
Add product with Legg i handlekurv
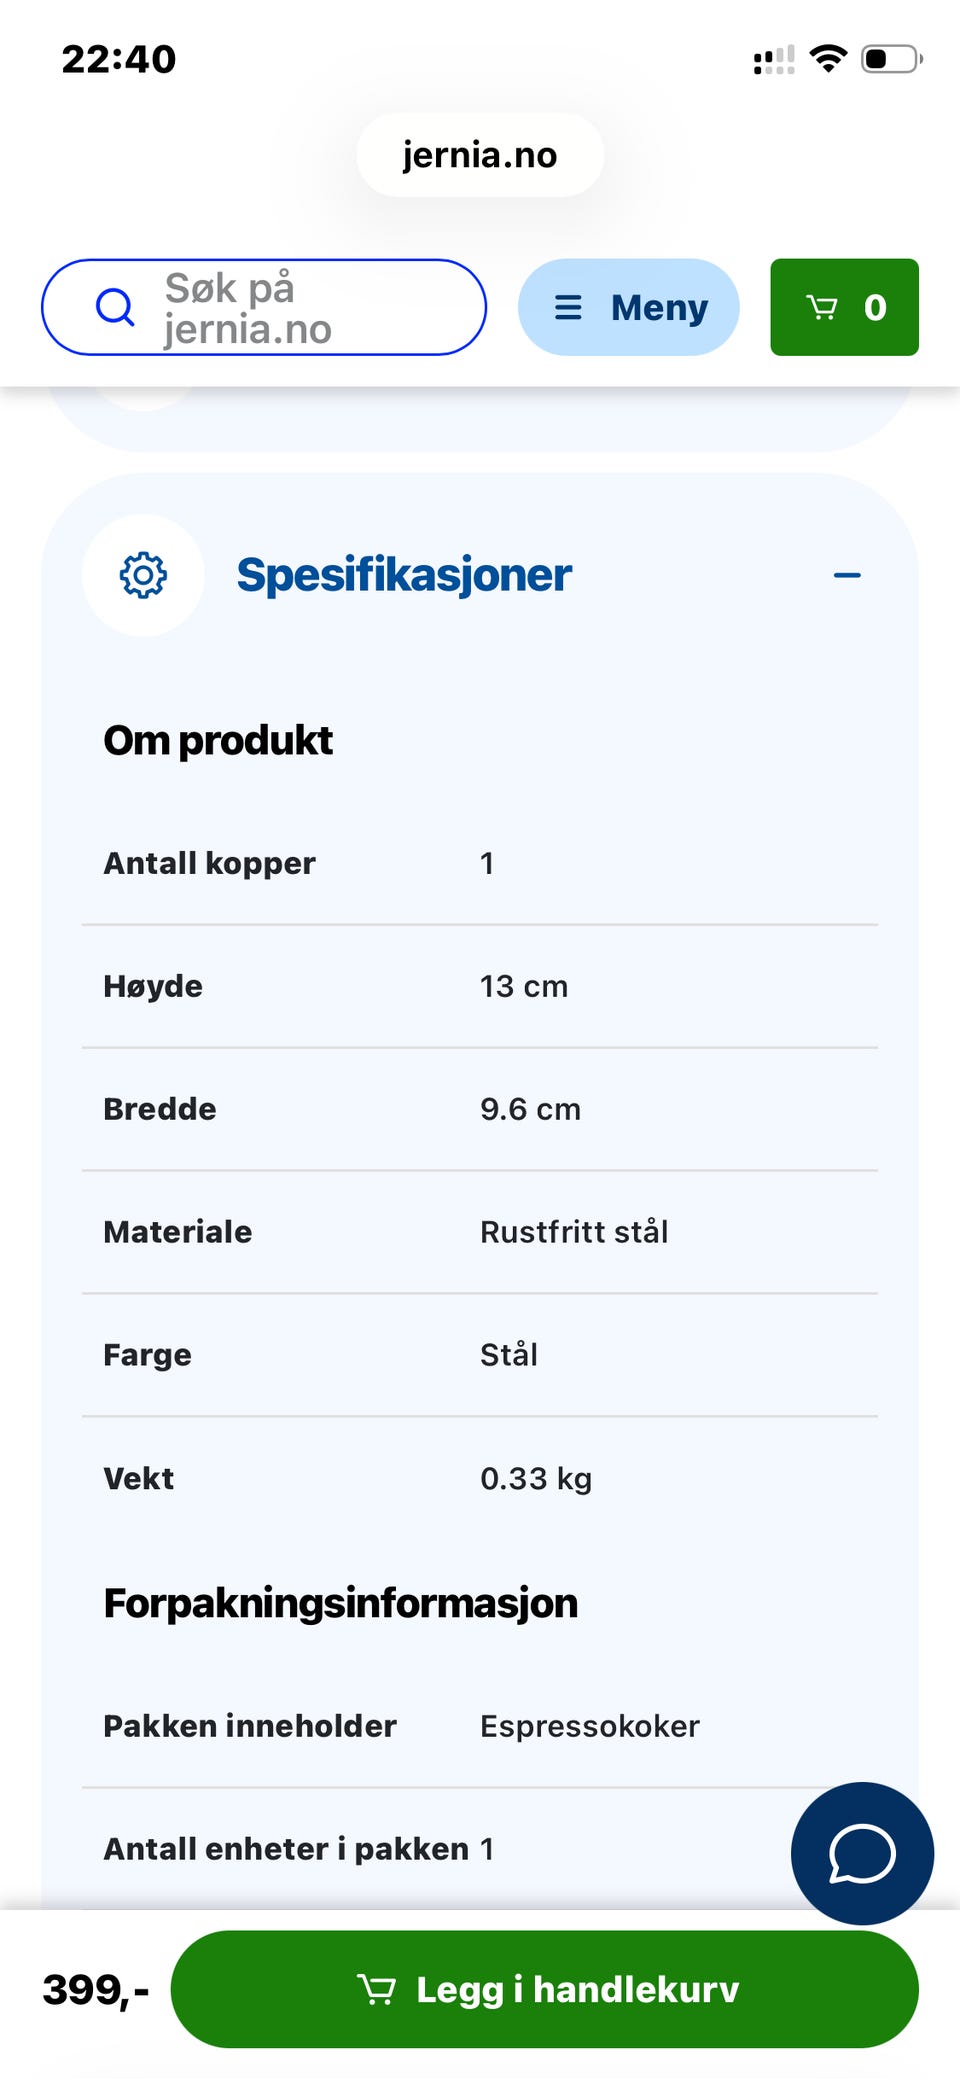click(544, 1989)
